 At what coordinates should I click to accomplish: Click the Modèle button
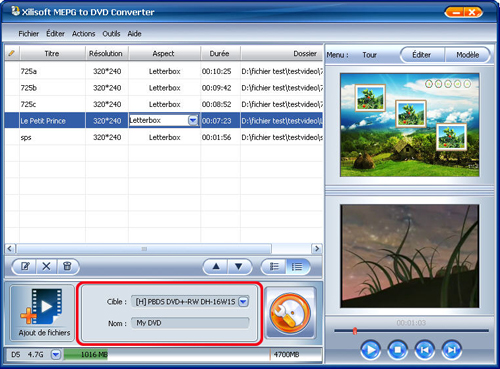point(467,55)
